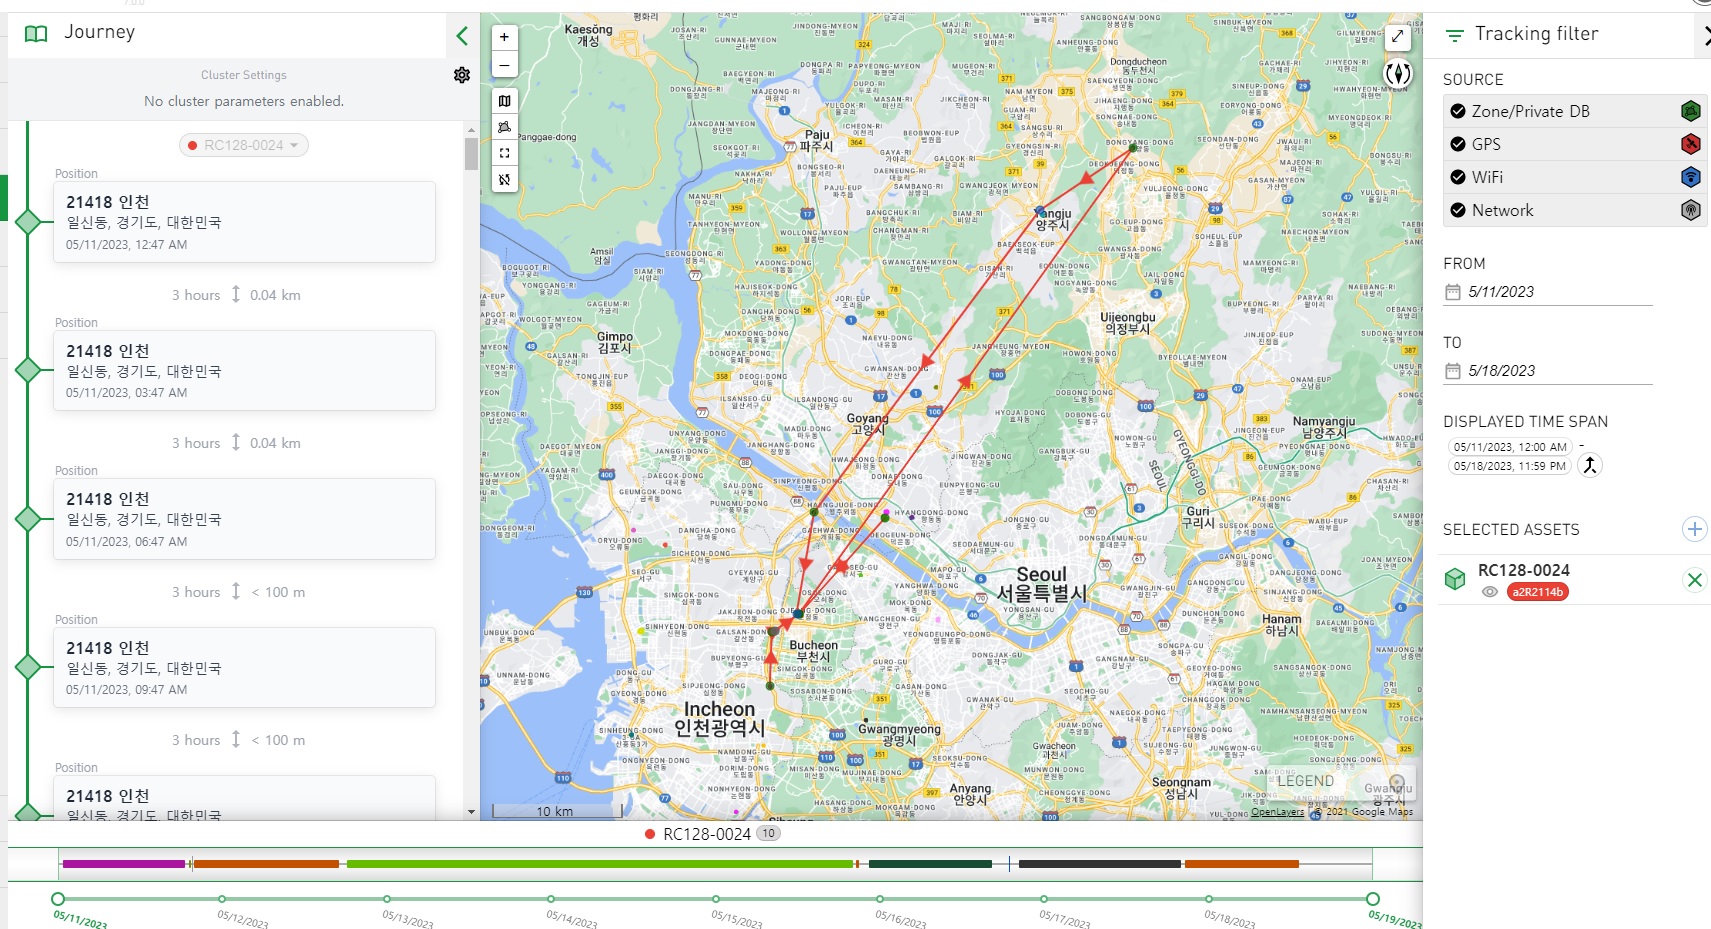Viewport: 1711px width, 929px height.
Task: Collapse the Journey panel with the green chevron
Action: 462,36
